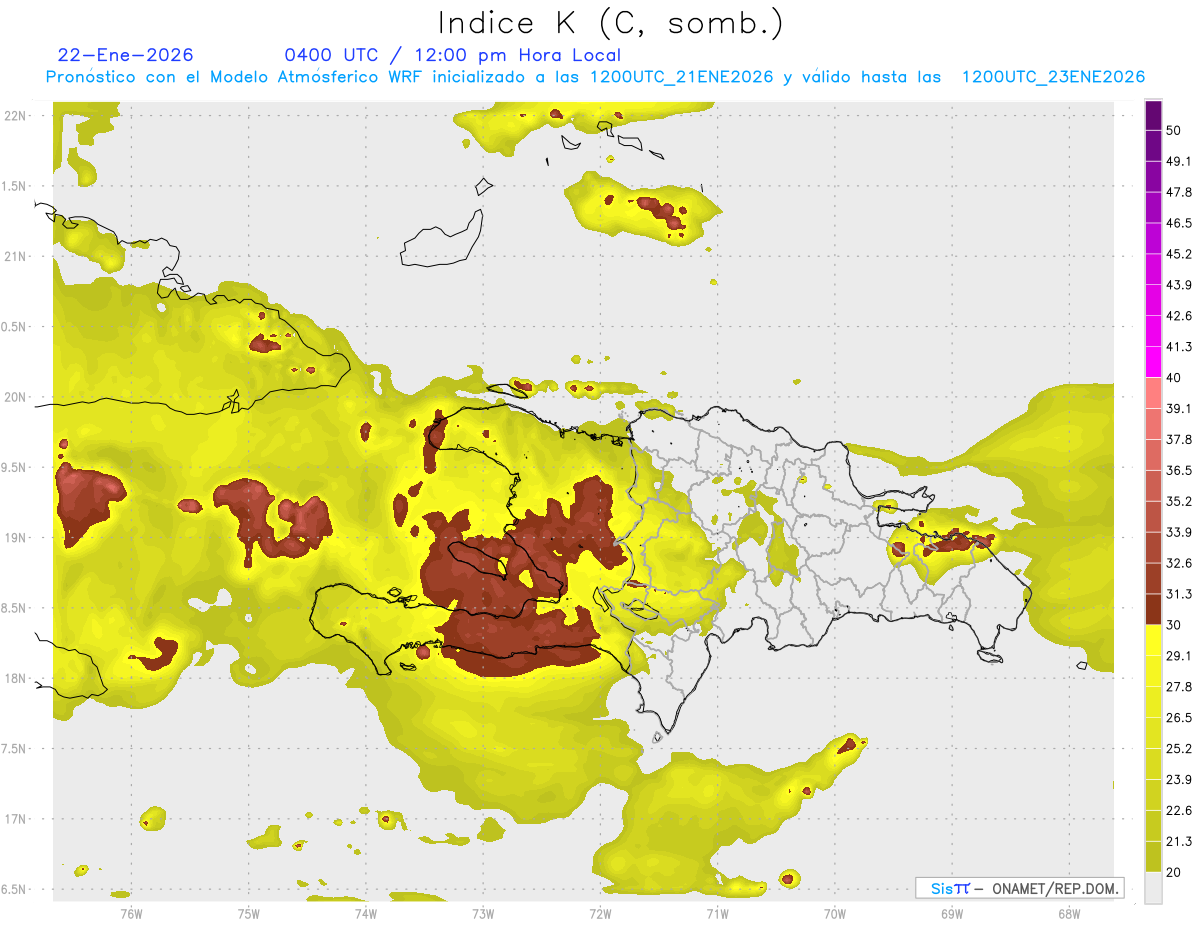Click the '20' color scale value
This screenshot has width=1200, height=927.
click(x=1174, y=872)
